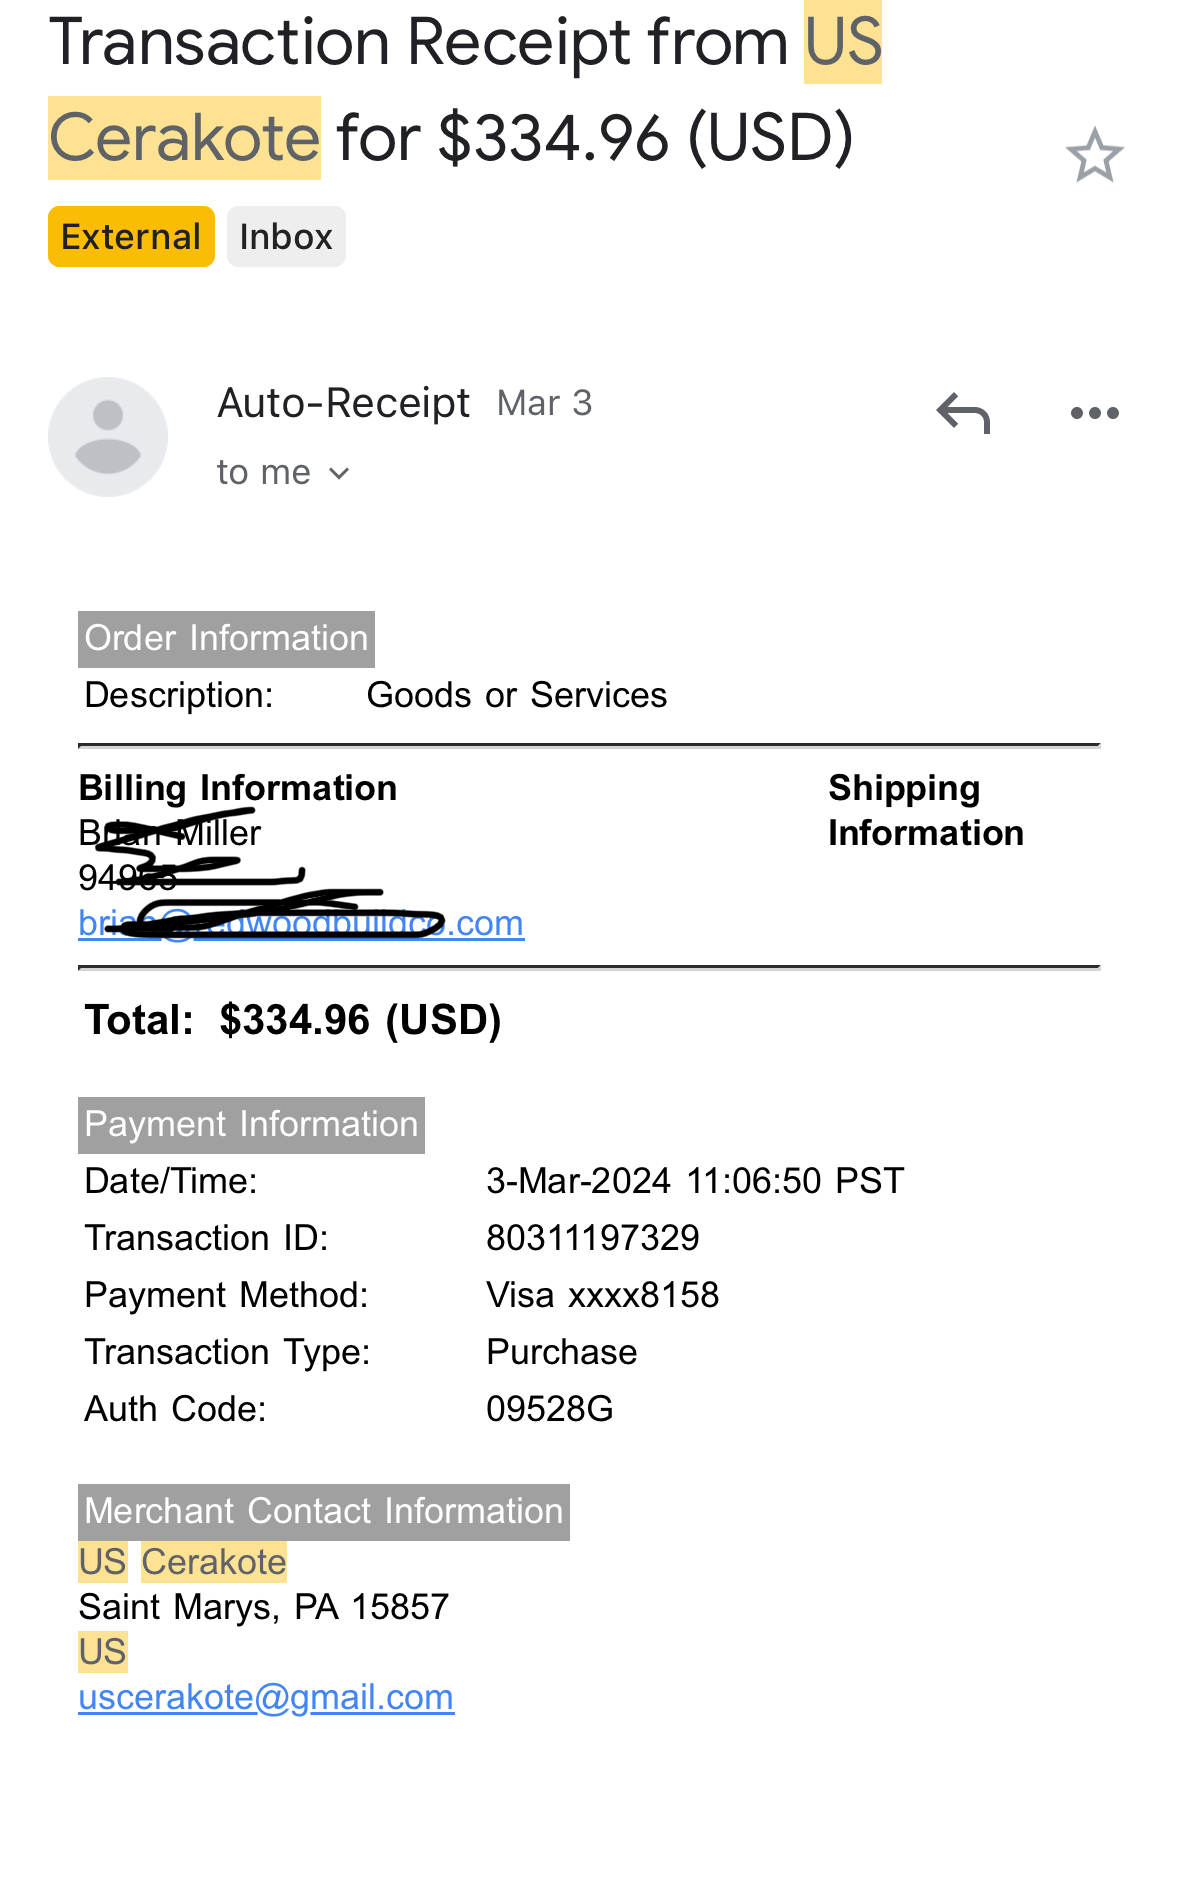
Task: Open the uscerakote@gmail.com email link
Action: coord(266,1697)
